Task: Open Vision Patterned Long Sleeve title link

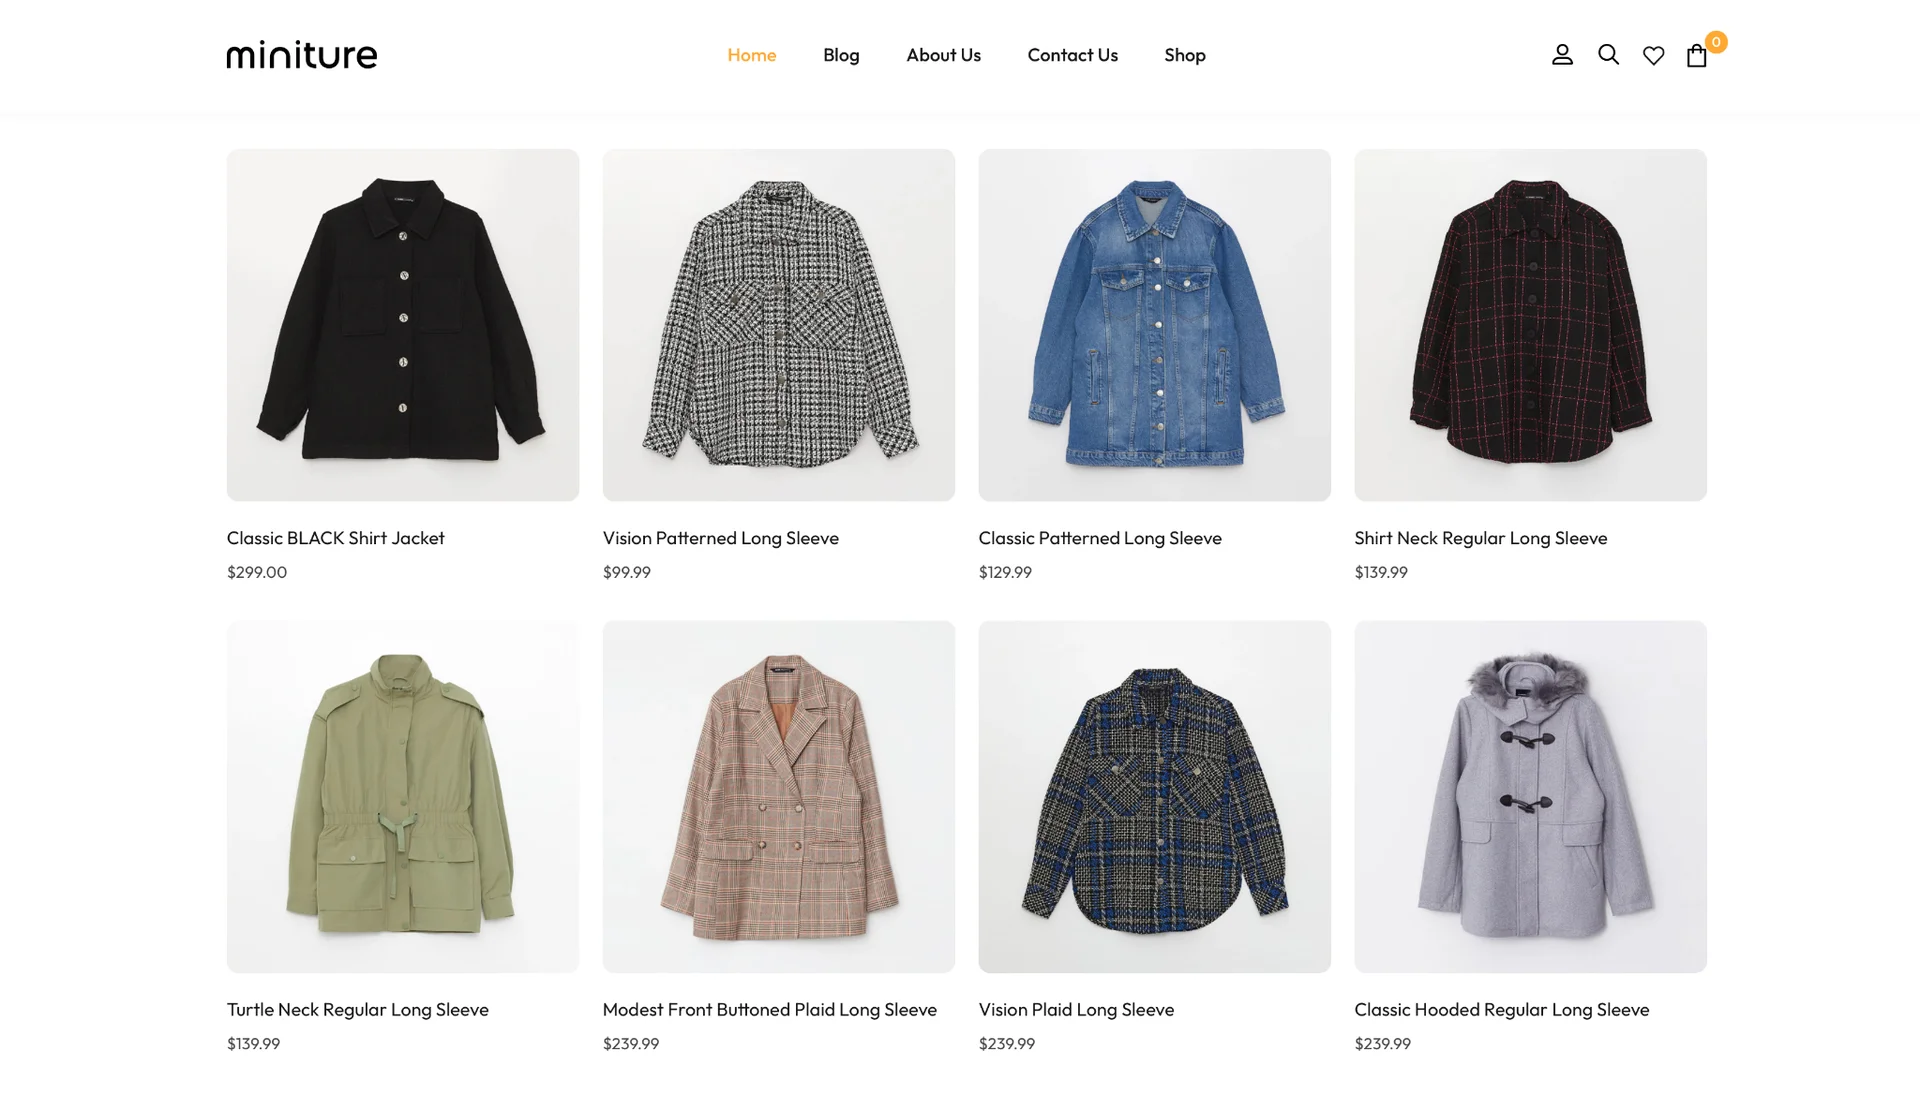Action: 720,538
